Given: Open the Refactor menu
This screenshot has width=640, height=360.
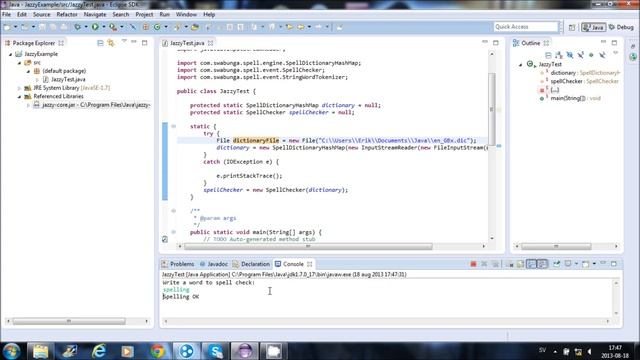Looking at the screenshot, I should point(67,14).
